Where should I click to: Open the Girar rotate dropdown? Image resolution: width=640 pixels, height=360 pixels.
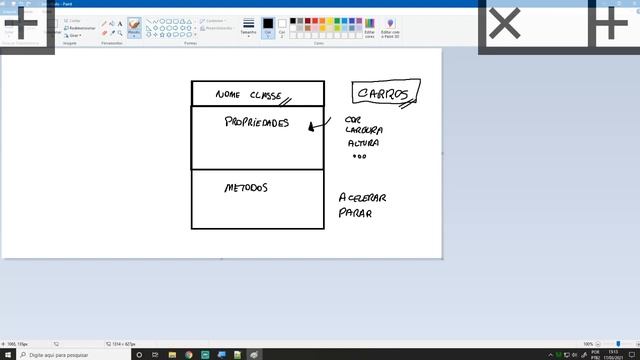73,36
